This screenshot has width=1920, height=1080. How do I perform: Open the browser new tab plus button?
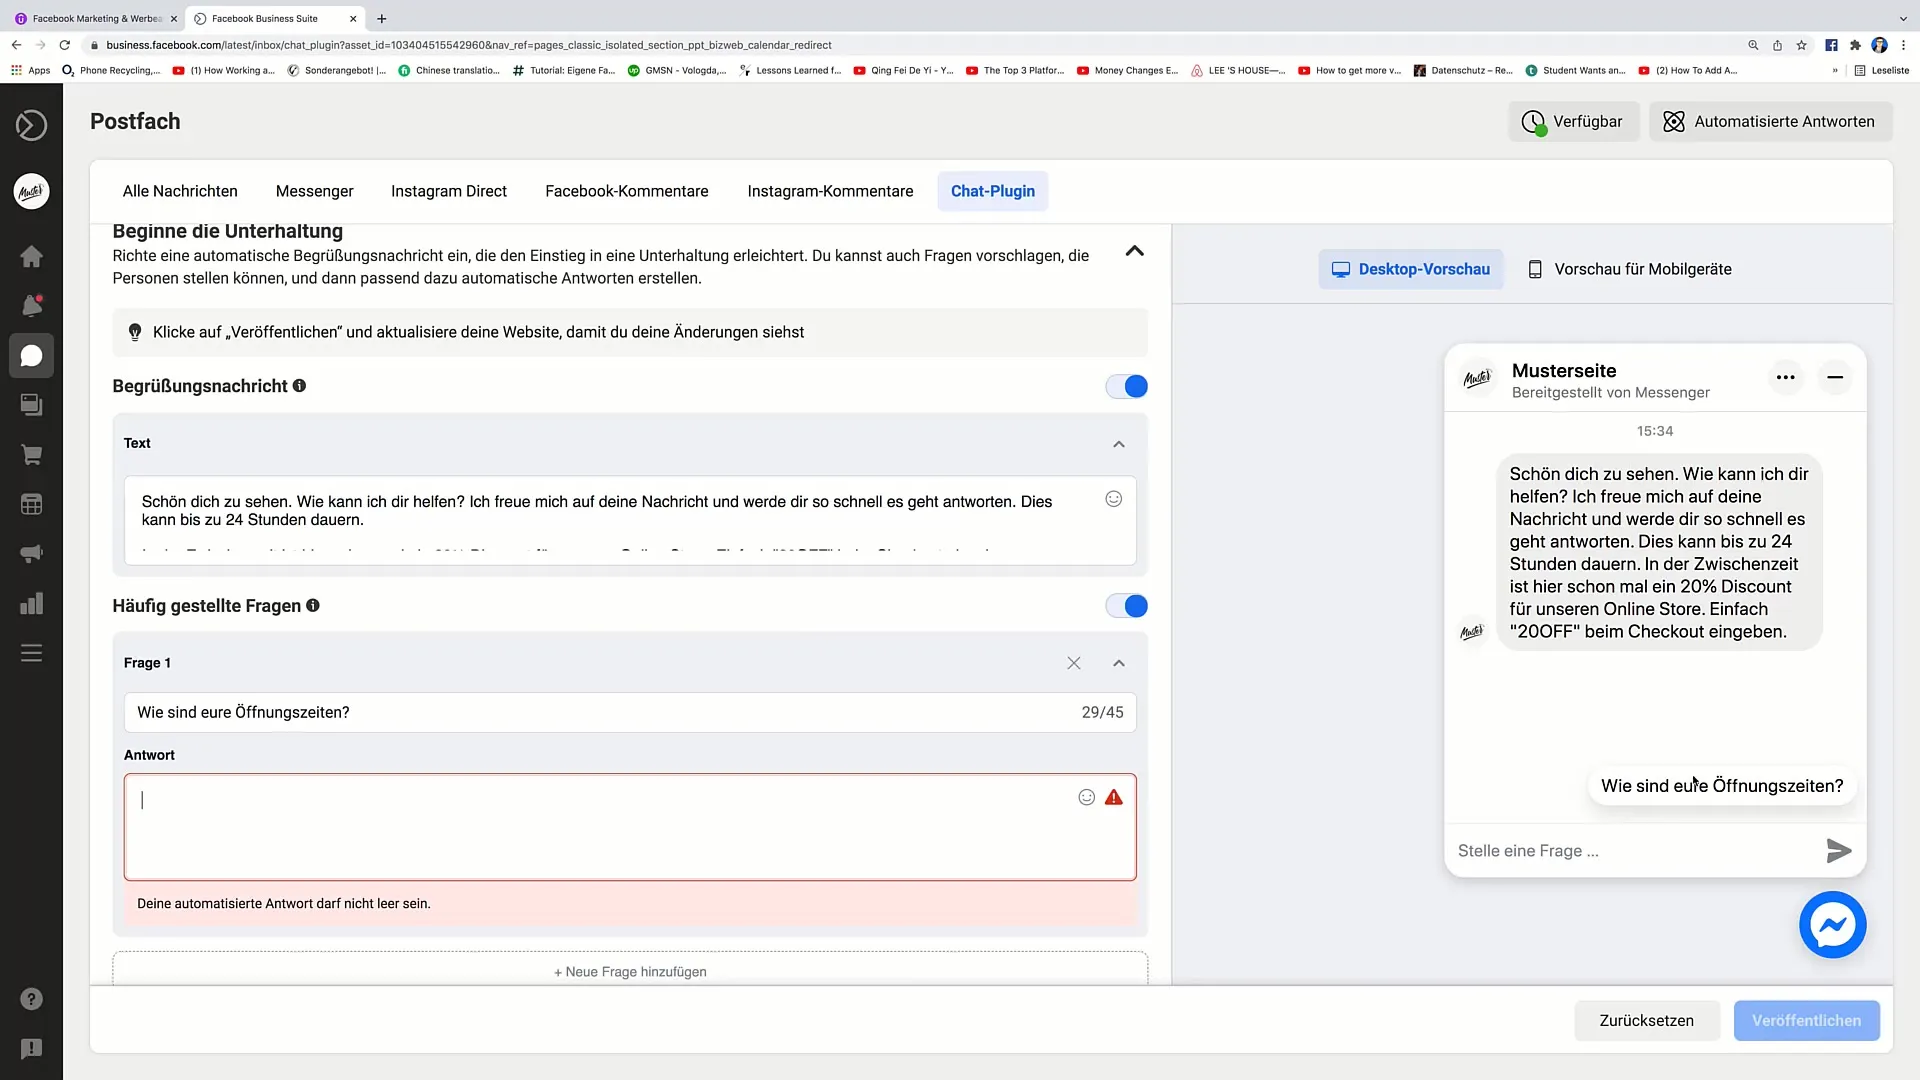(382, 18)
